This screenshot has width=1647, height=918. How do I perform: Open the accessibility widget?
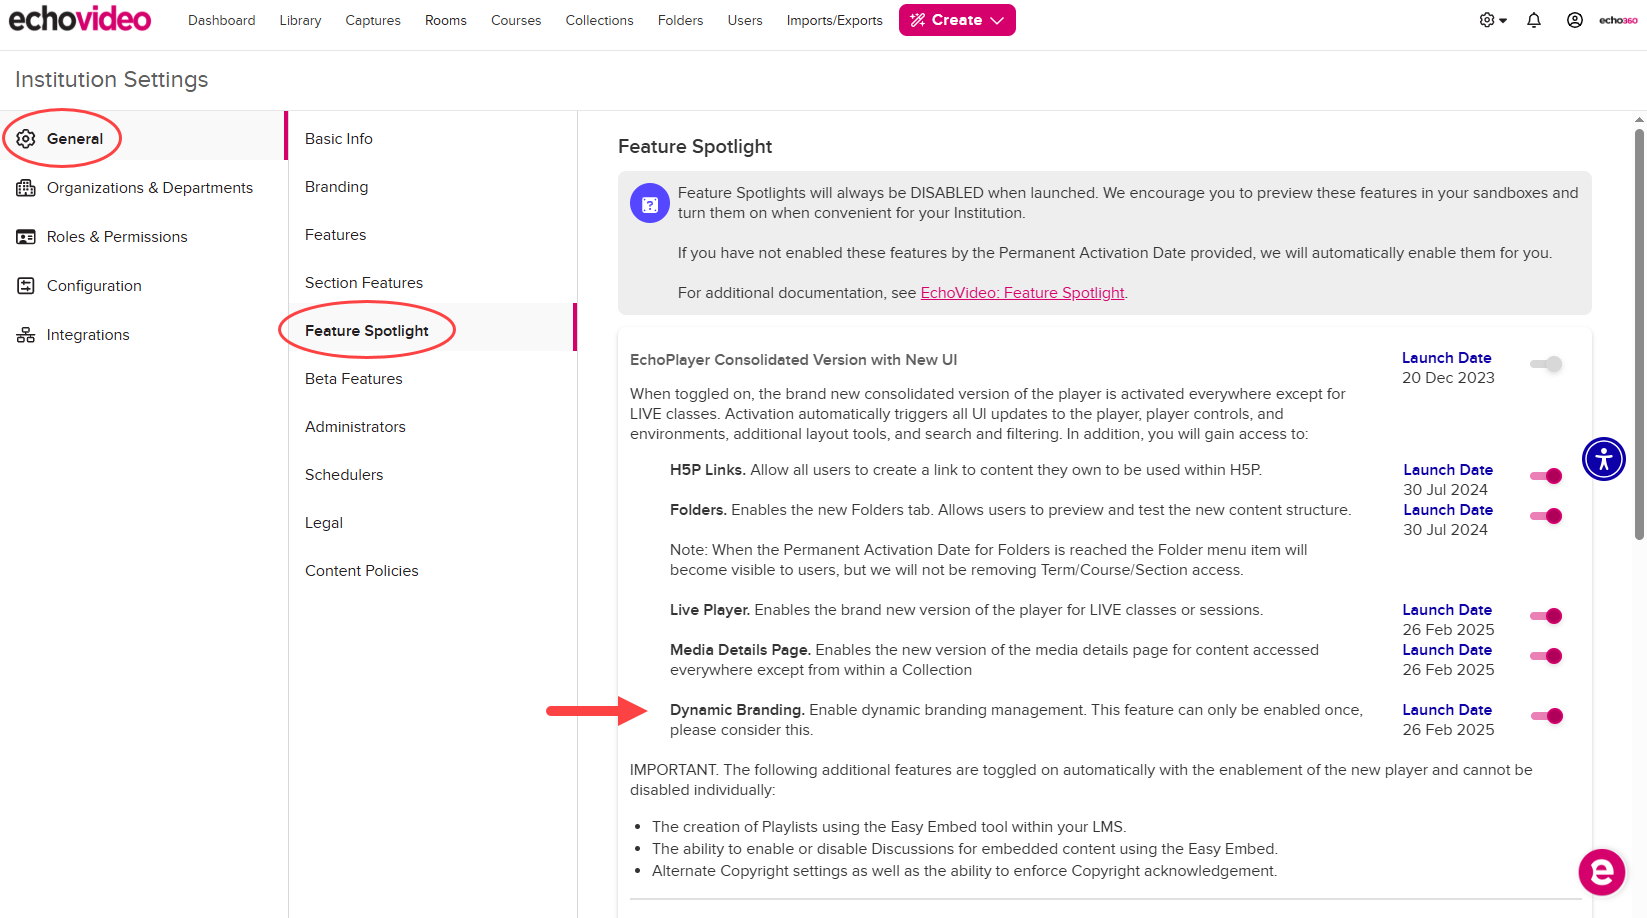[x=1604, y=459]
